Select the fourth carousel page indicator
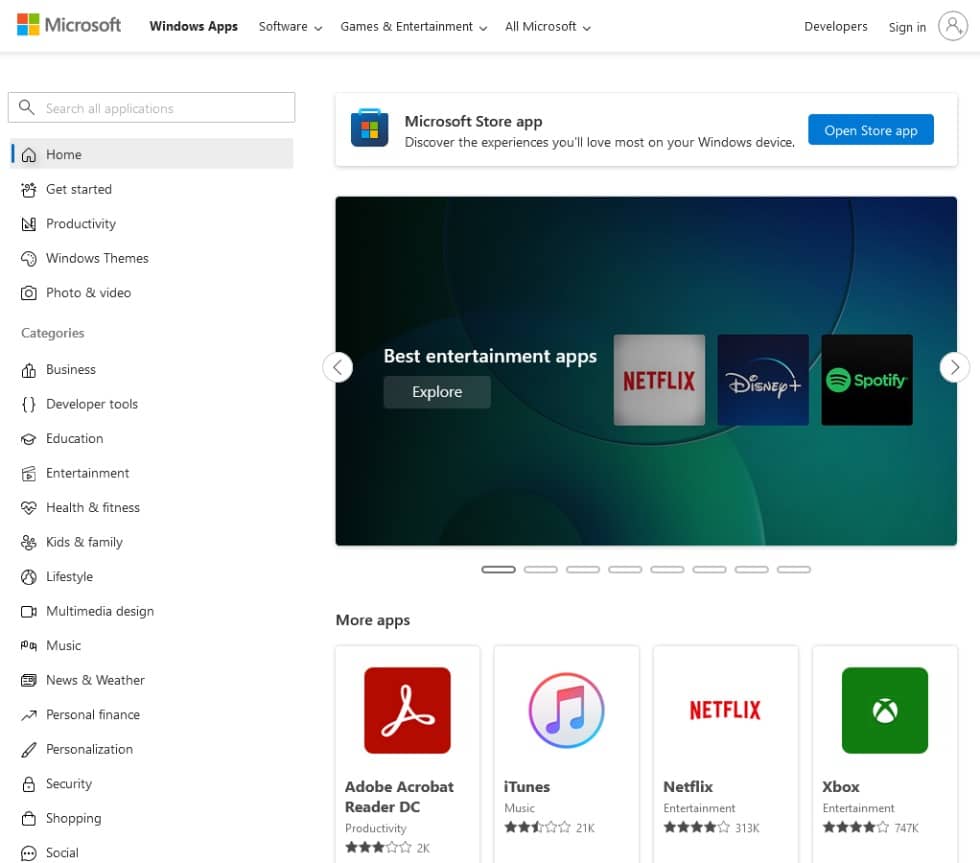Viewport: 980px width, 863px height. 625,569
